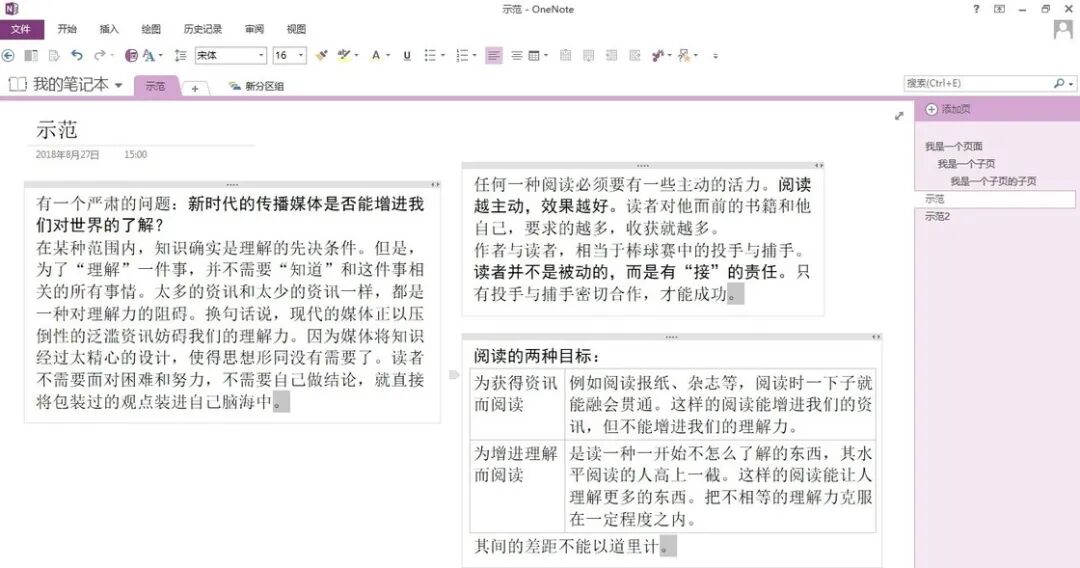Viewport: 1080px width, 568px height.
Task: Activate the Format Painter brush
Action: click(x=321, y=55)
